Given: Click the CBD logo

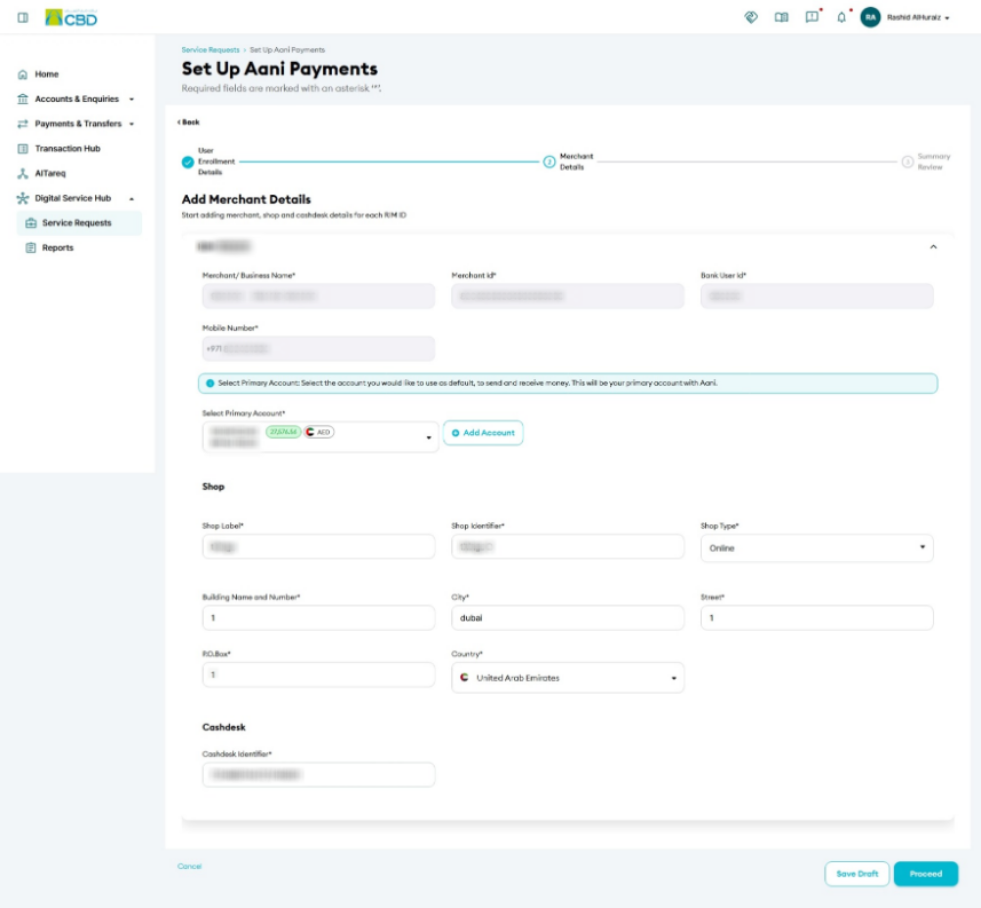Looking at the screenshot, I should pyautogui.click(x=71, y=18).
